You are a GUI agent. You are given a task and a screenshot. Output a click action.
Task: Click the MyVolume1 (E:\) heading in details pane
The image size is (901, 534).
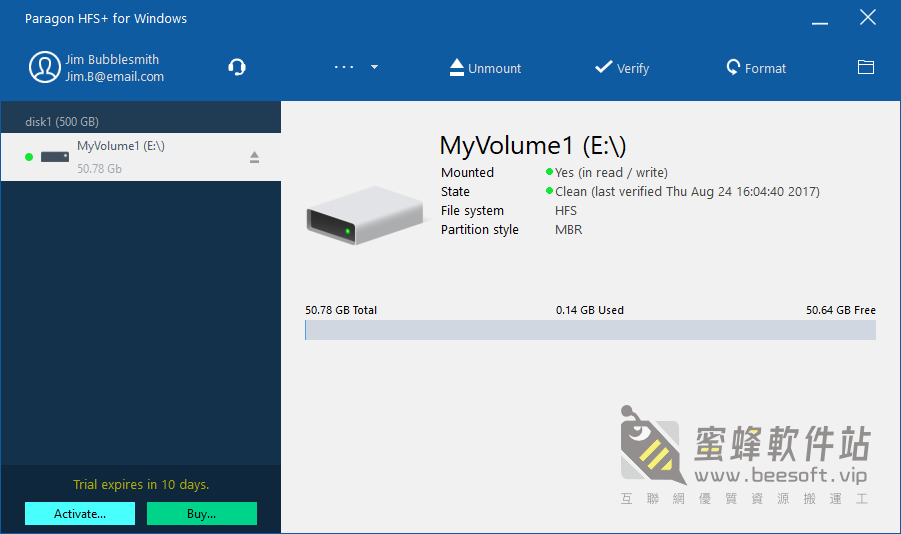[x=533, y=145]
